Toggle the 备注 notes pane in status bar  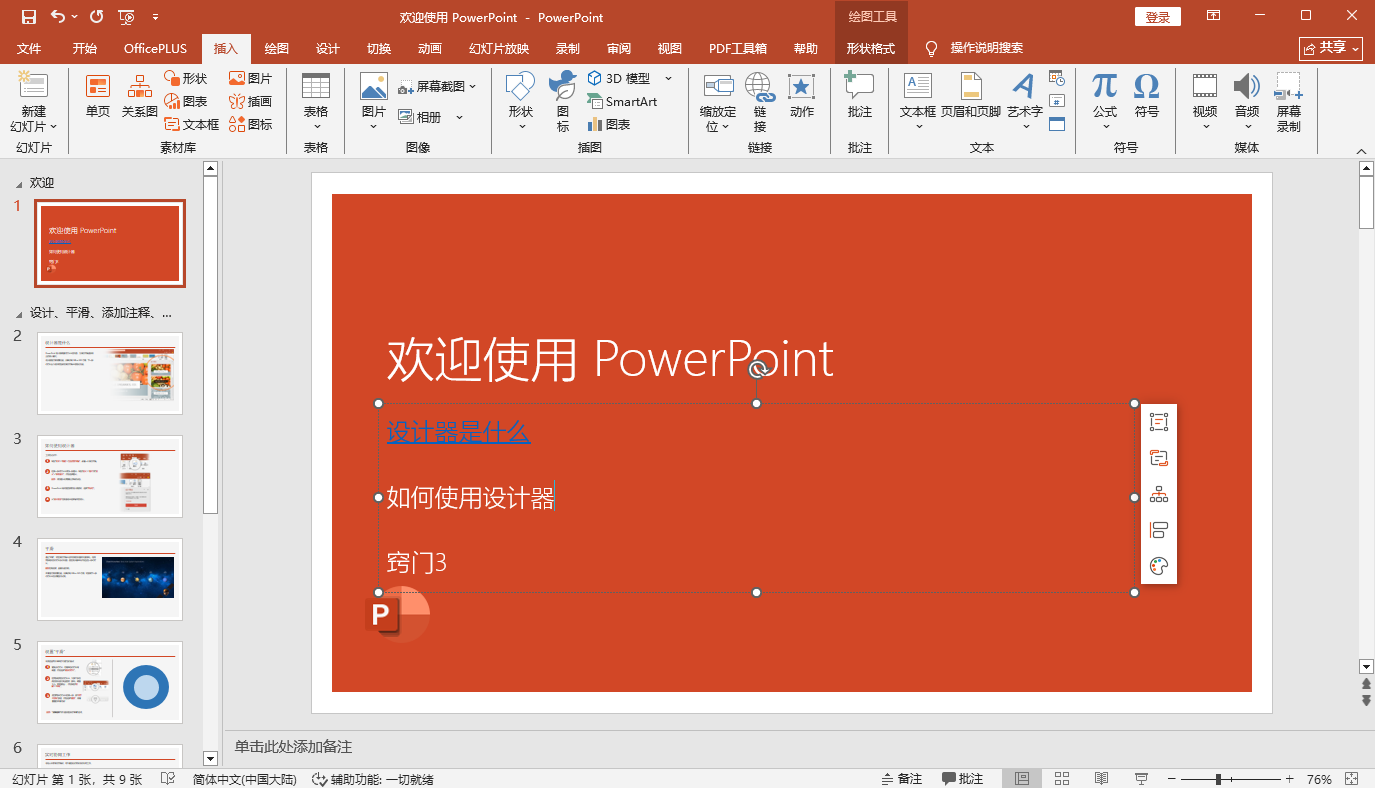901,779
